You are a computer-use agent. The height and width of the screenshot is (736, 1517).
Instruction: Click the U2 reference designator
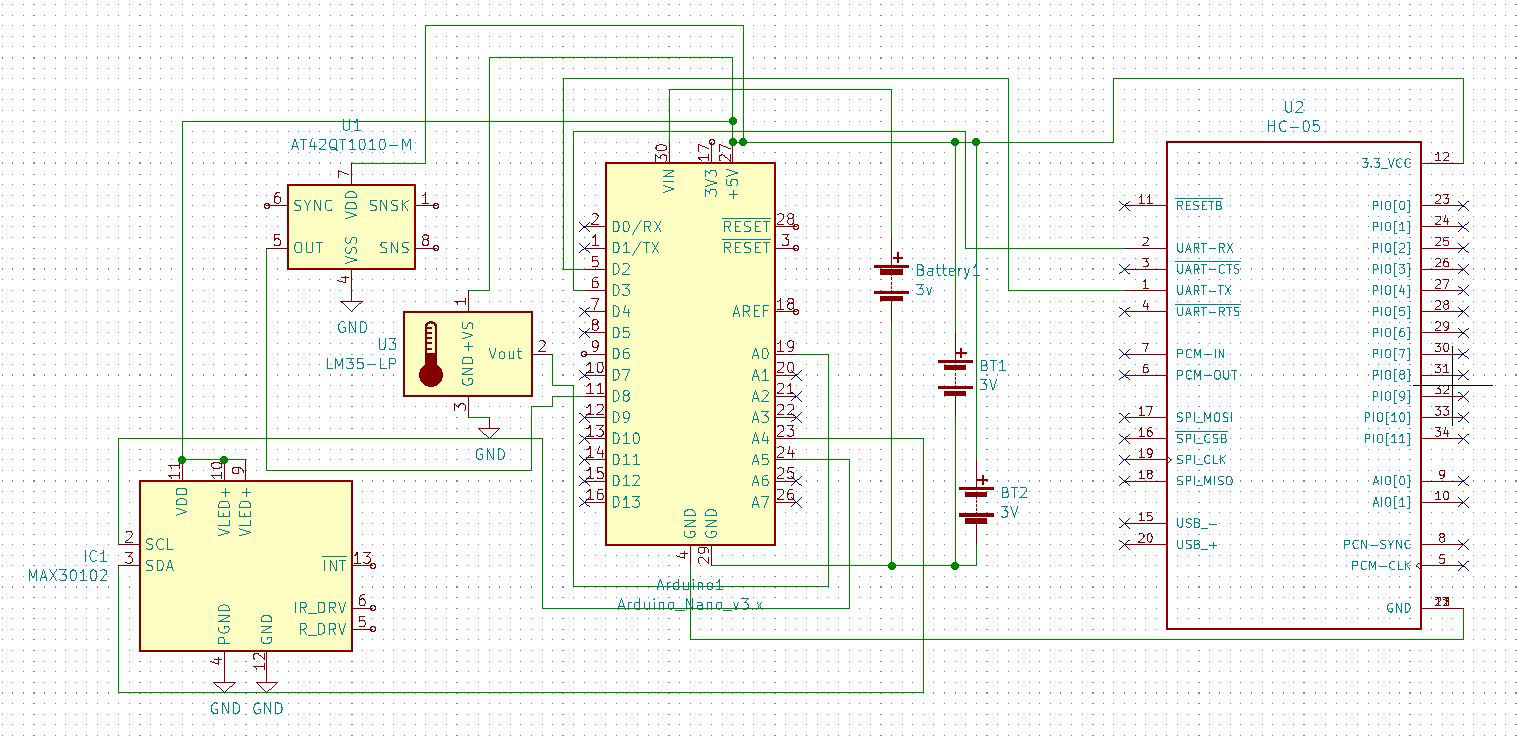(1294, 107)
